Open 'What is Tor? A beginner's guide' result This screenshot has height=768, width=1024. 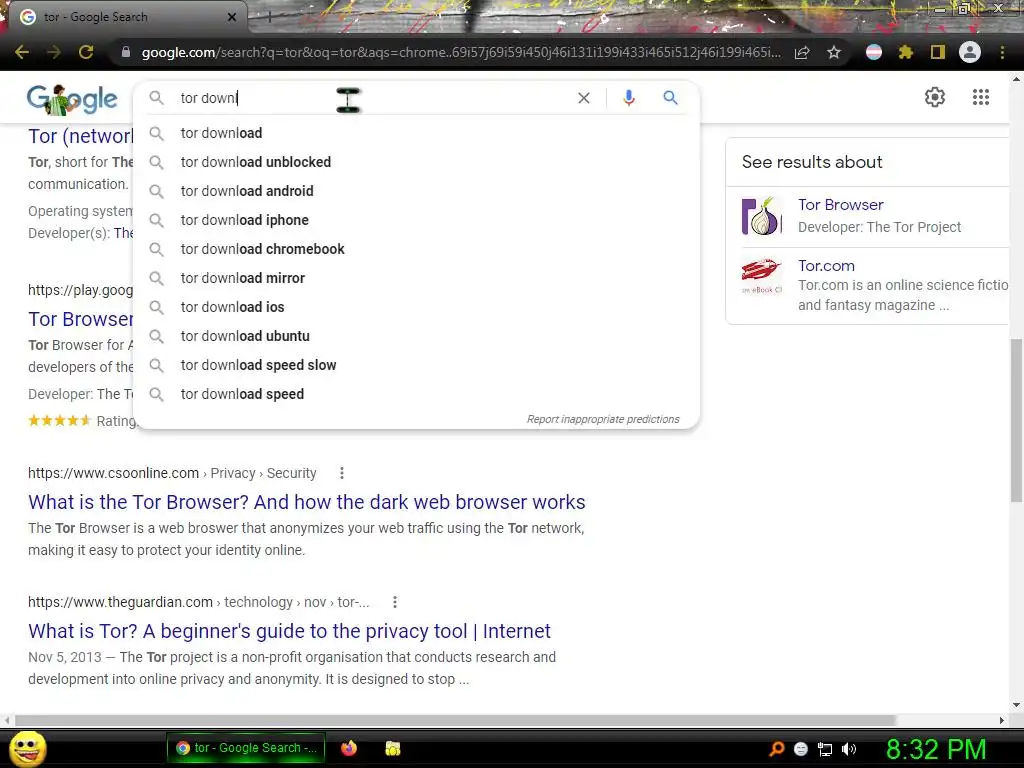click(x=289, y=632)
